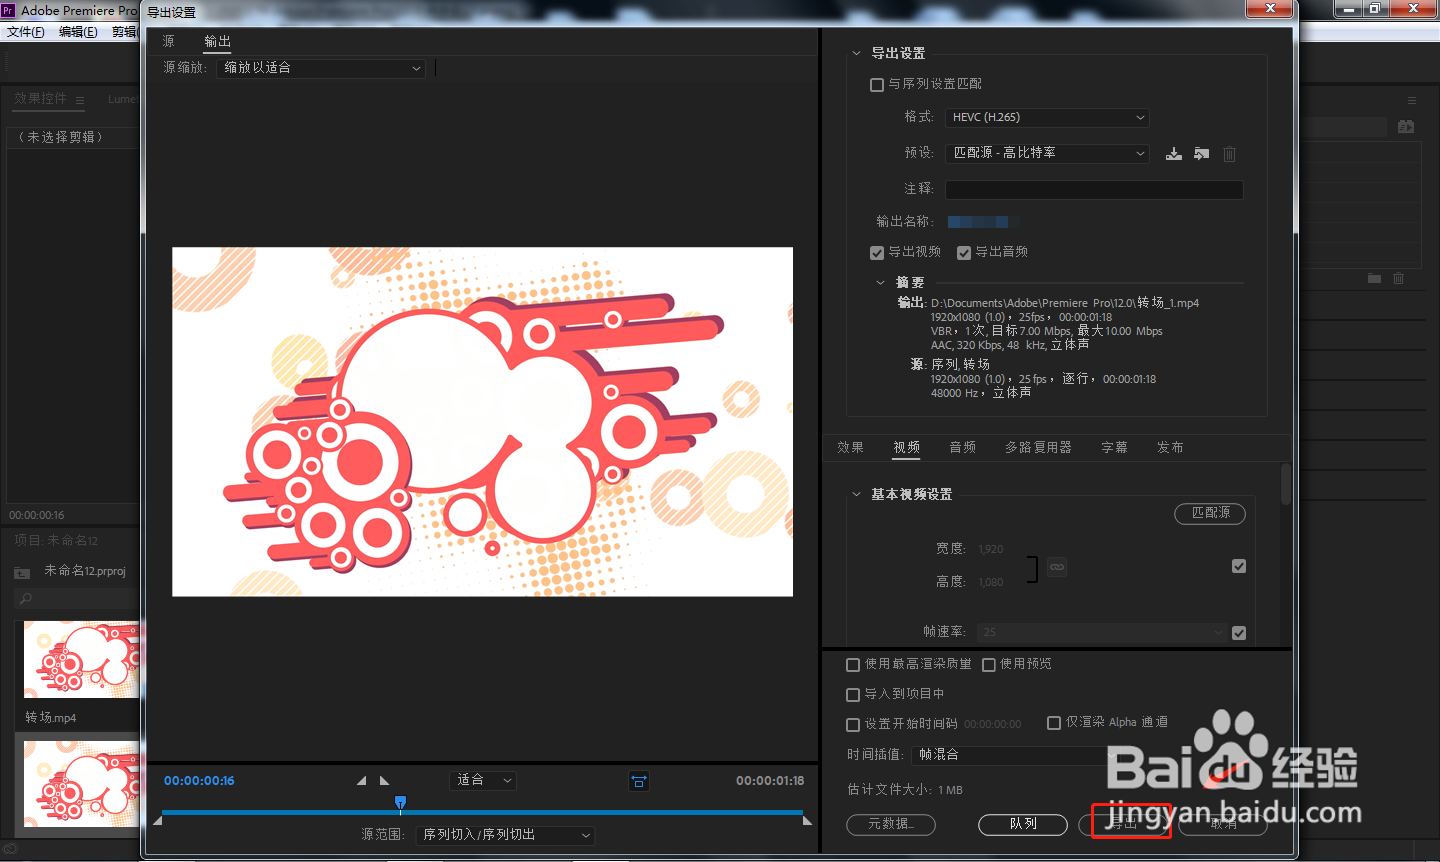Open the 文件(F) menu in Premiere
1440x862 pixels.
26,32
